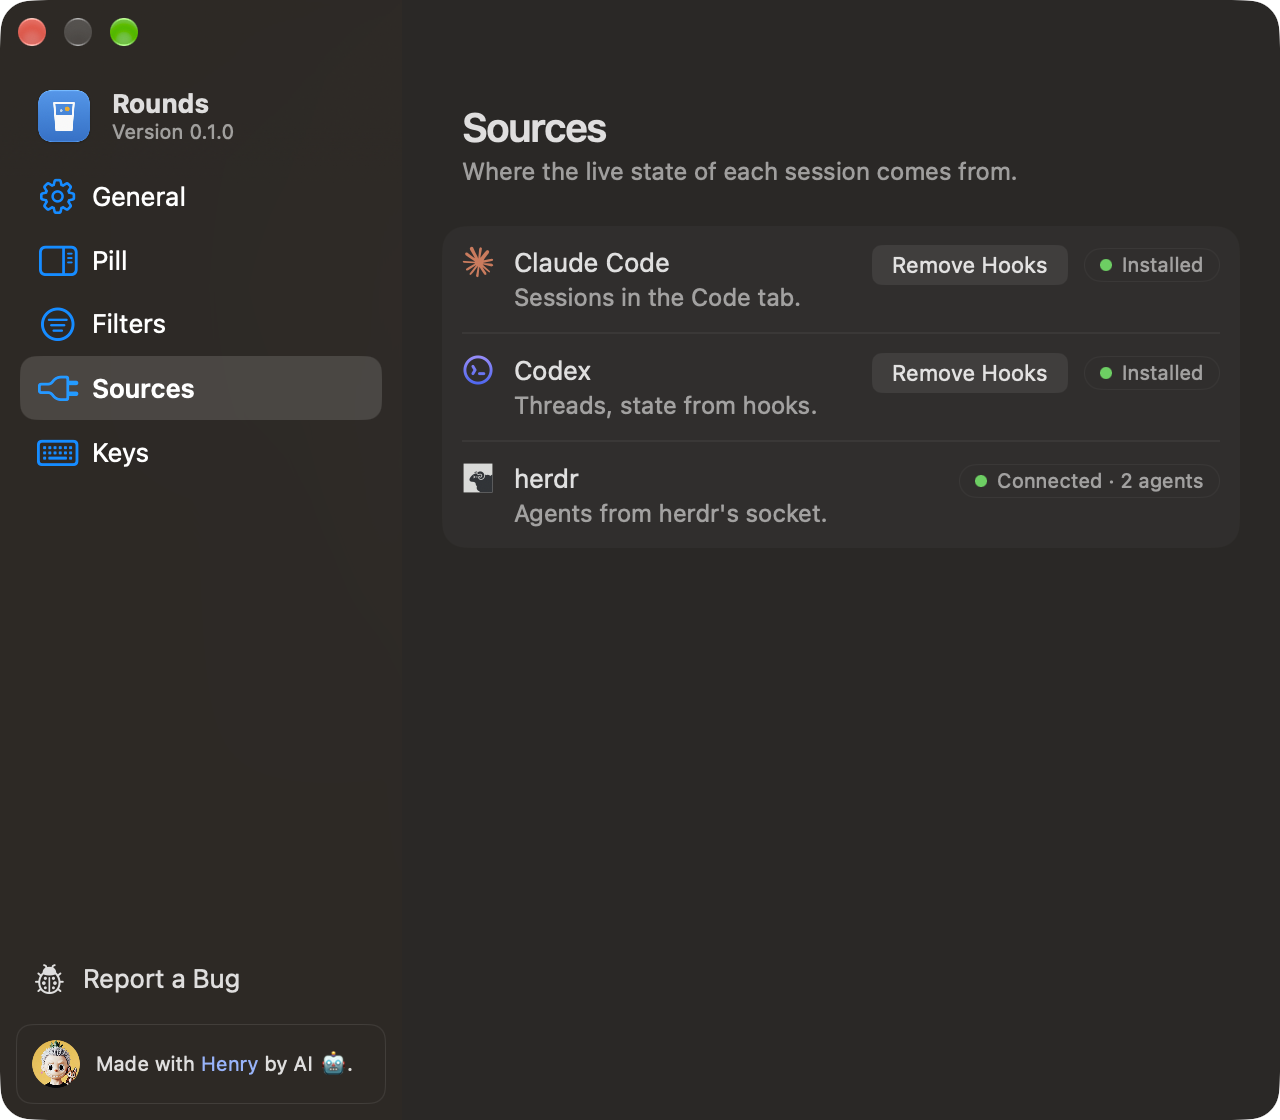The height and width of the screenshot is (1120, 1280).
Task: Click 'Sessions in the Code tab.' description
Action: pos(657,298)
